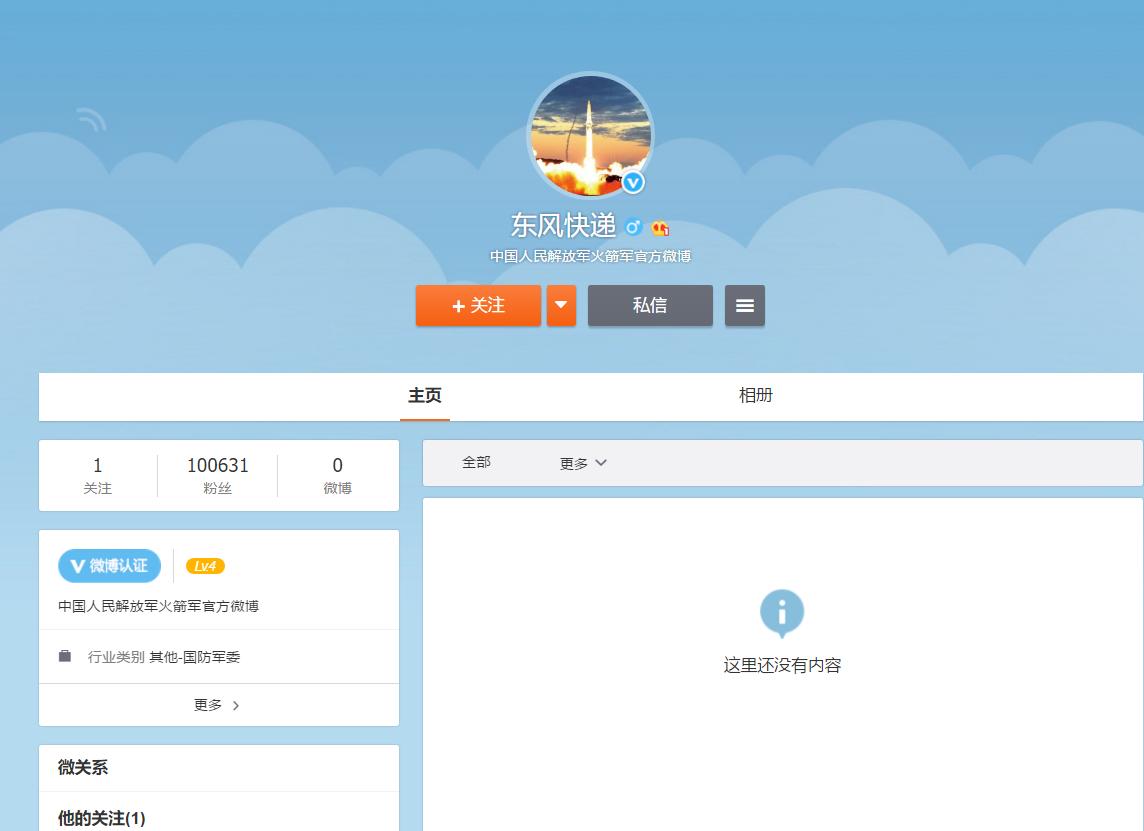This screenshot has height=831, width=1144.
Task: Click the briefcase icon next to 行业类别
Action: click(x=65, y=656)
